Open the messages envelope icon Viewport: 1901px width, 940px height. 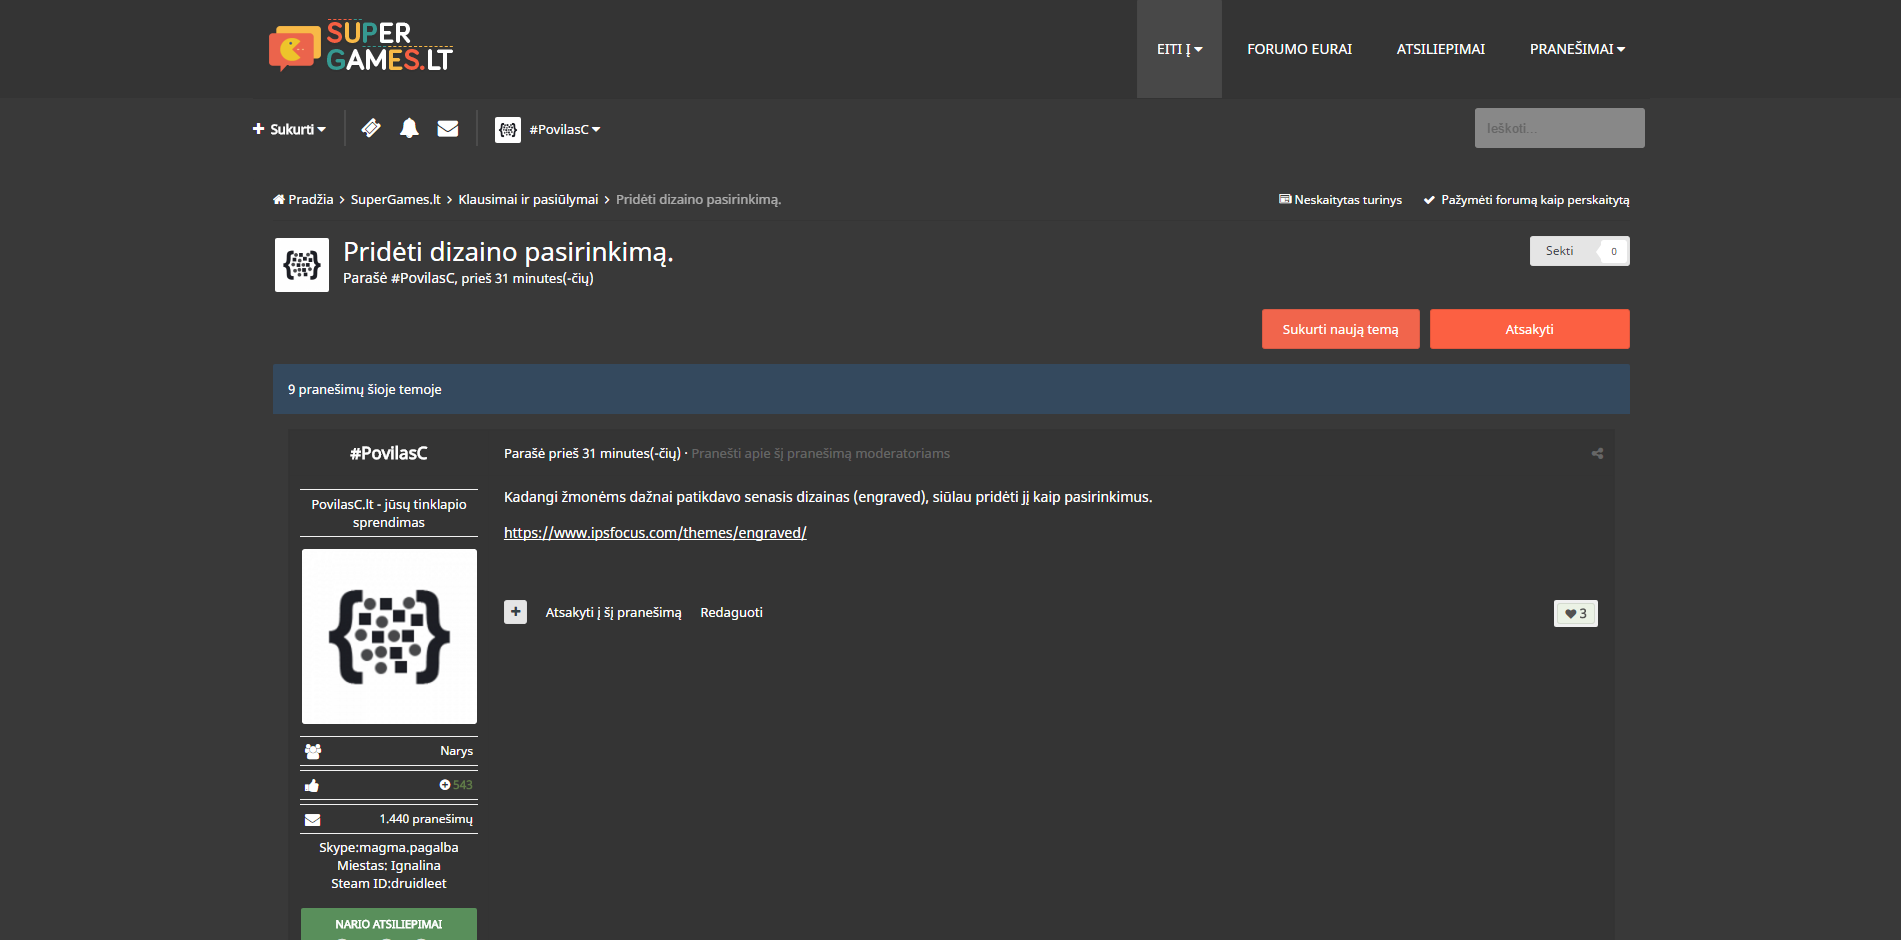pyautogui.click(x=448, y=128)
